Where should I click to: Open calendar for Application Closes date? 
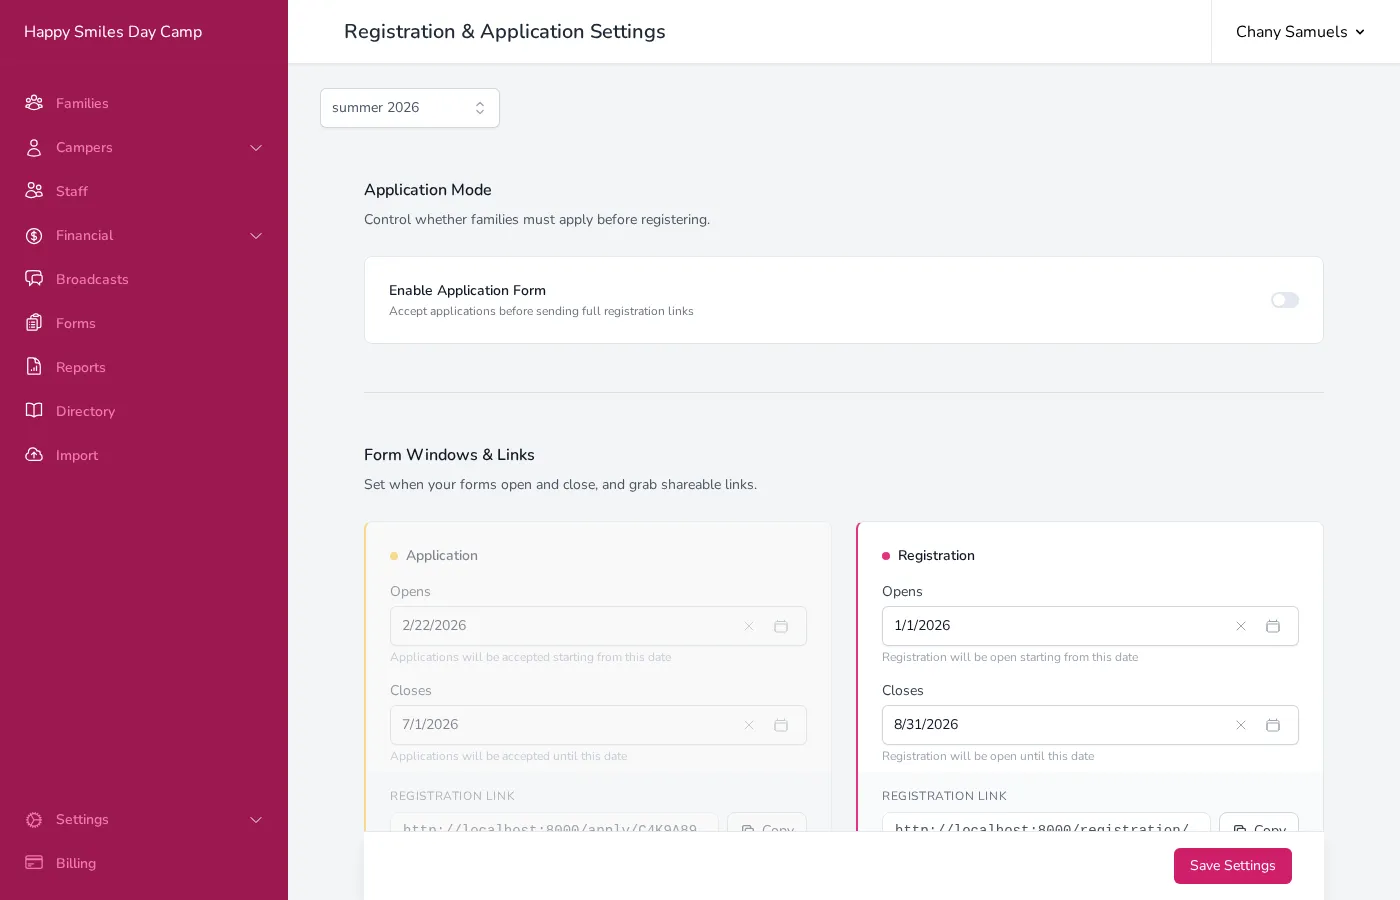point(781,725)
